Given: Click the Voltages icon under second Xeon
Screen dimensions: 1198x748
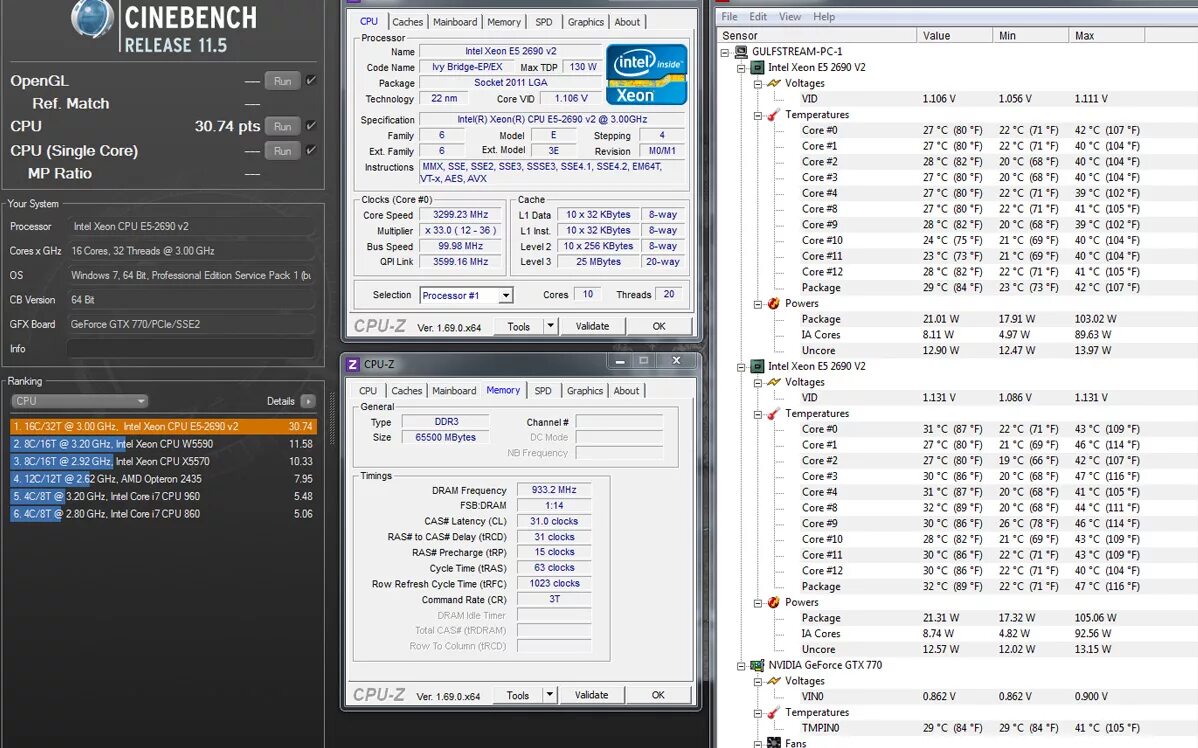Looking at the screenshot, I should pyautogui.click(x=773, y=382).
